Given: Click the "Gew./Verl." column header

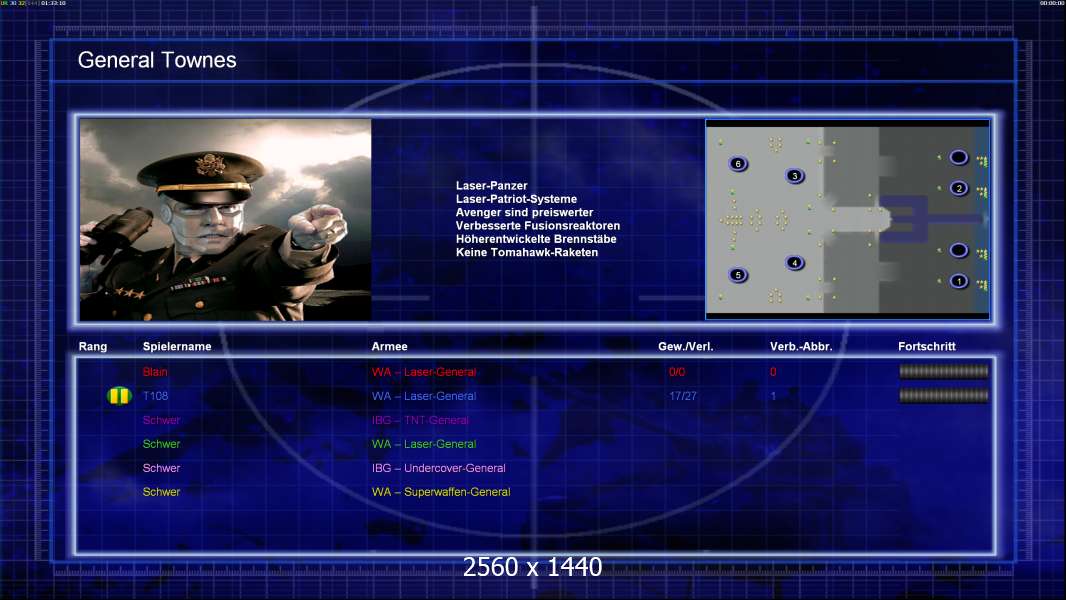Looking at the screenshot, I should (x=685, y=347).
